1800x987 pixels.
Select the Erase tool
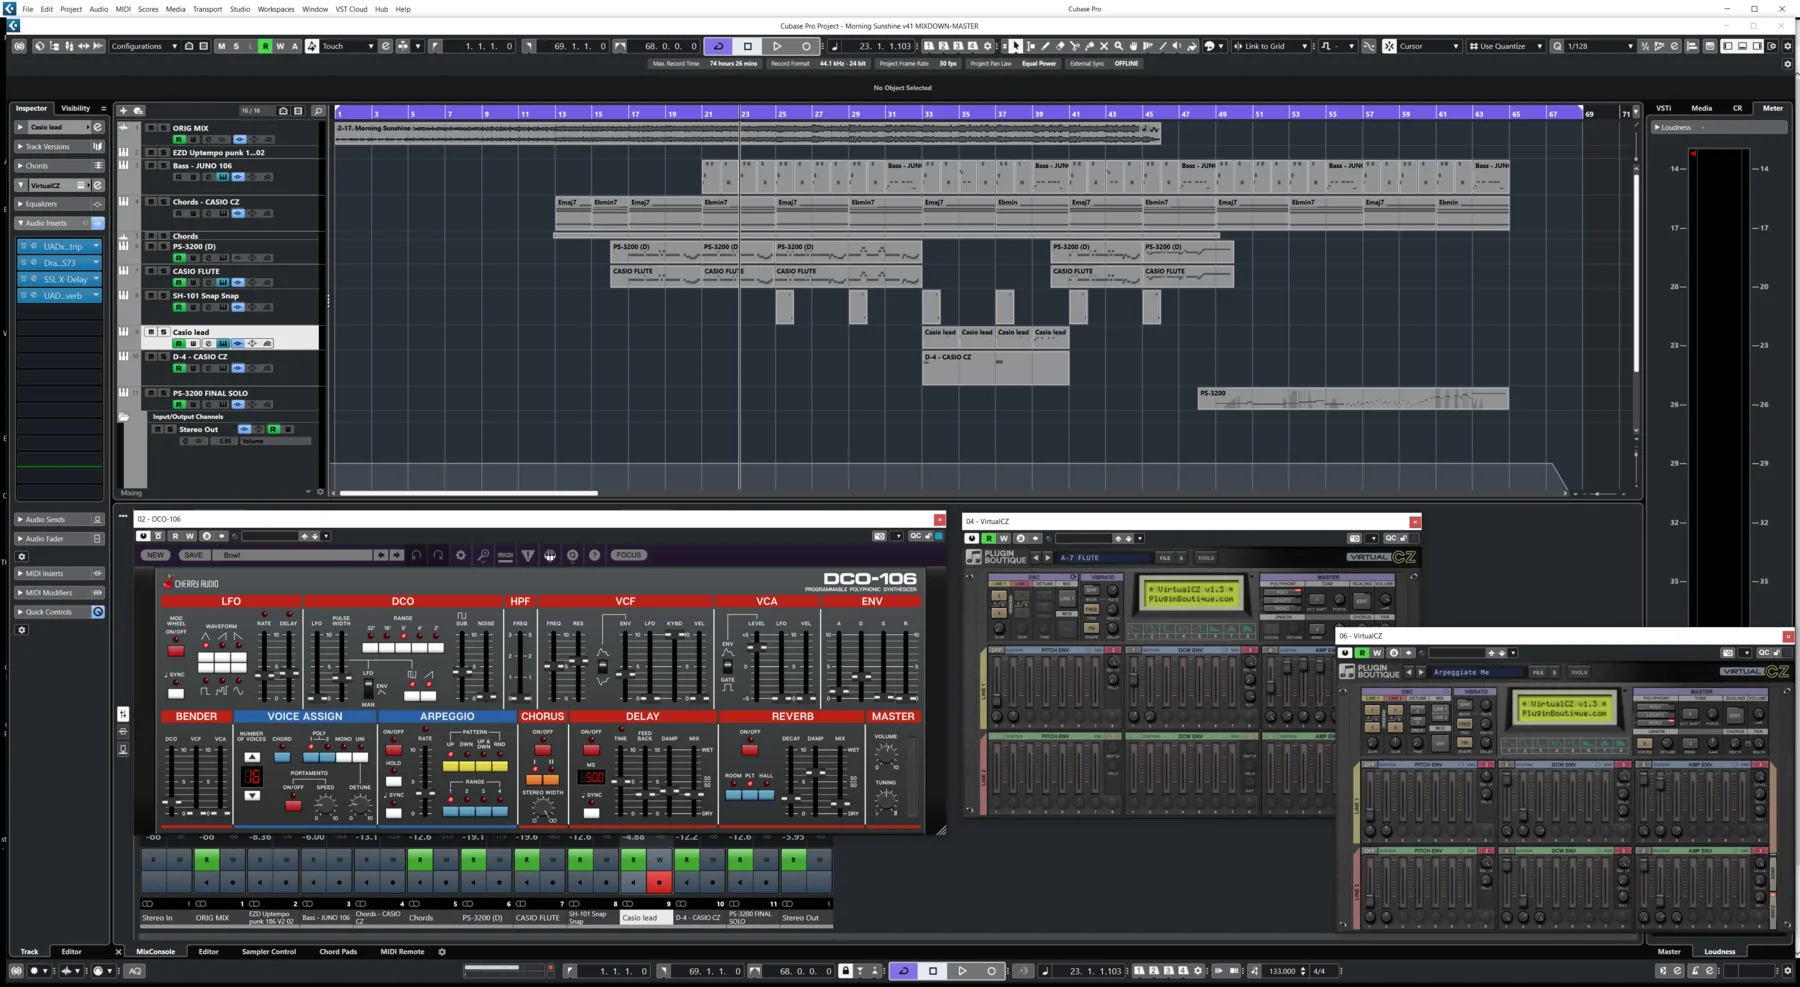click(x=1060, y=46)
